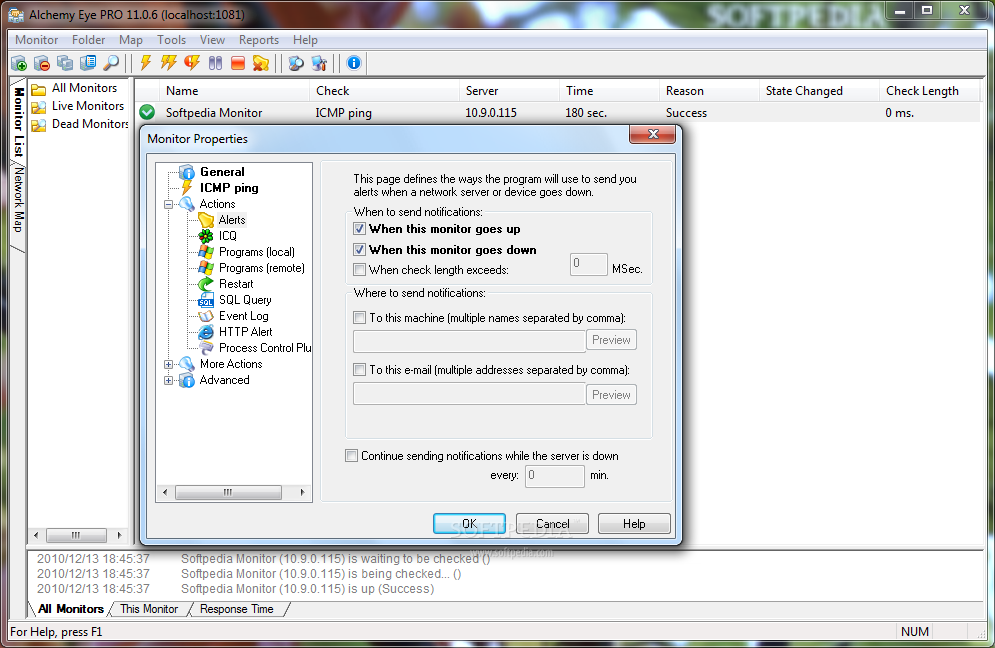Open the View menu
Image resolution: width=995 pixels, height=648 pixels.
click(212, 40)
